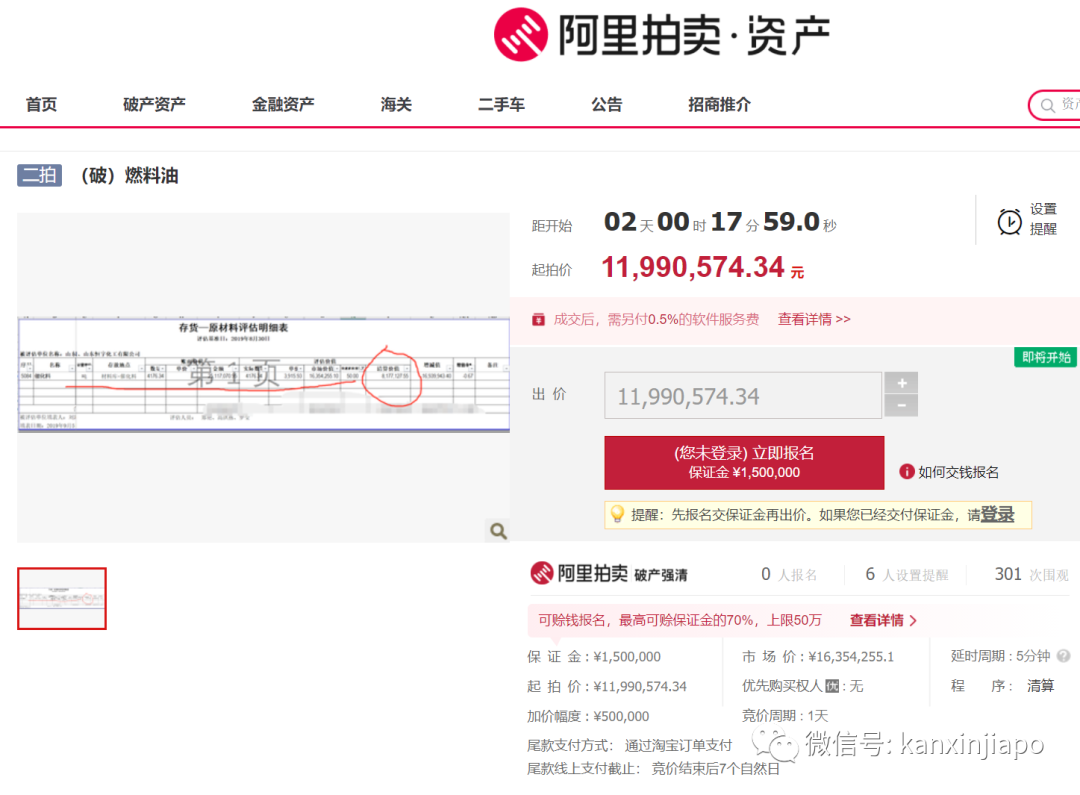Click the software service fee notice icon

click(538, 319)
